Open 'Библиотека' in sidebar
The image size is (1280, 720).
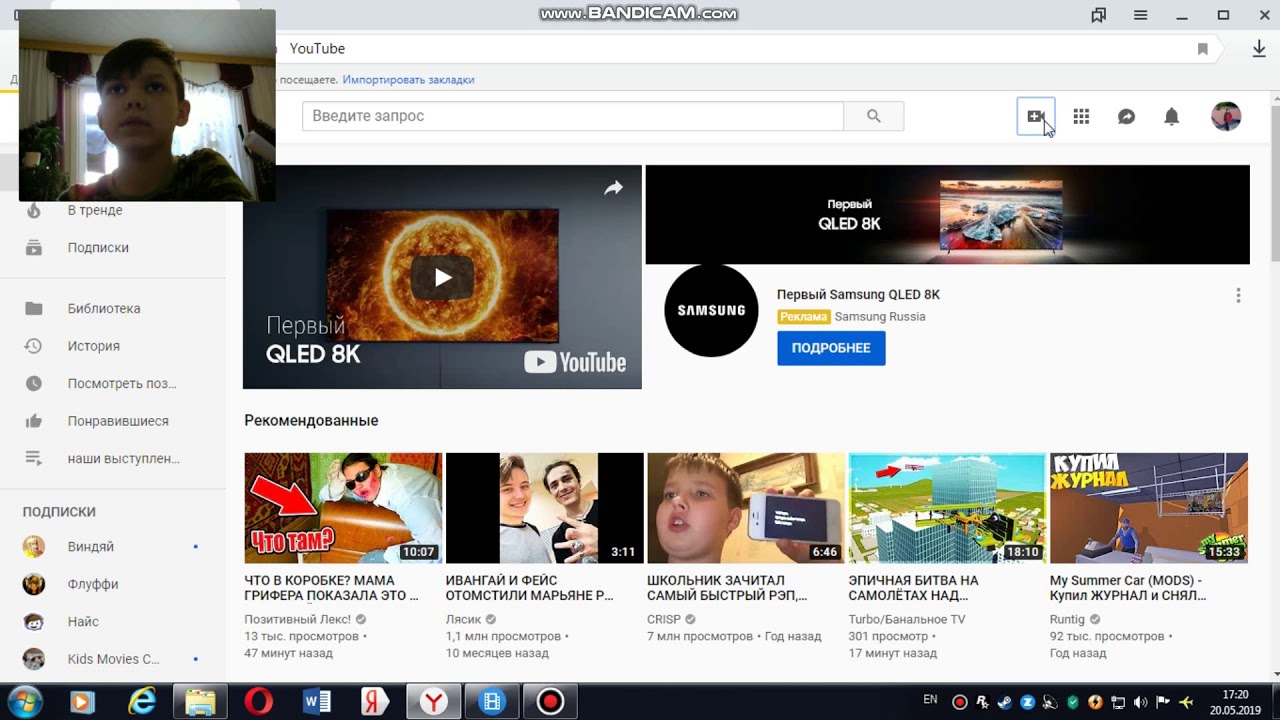click(x=104, y=309)
